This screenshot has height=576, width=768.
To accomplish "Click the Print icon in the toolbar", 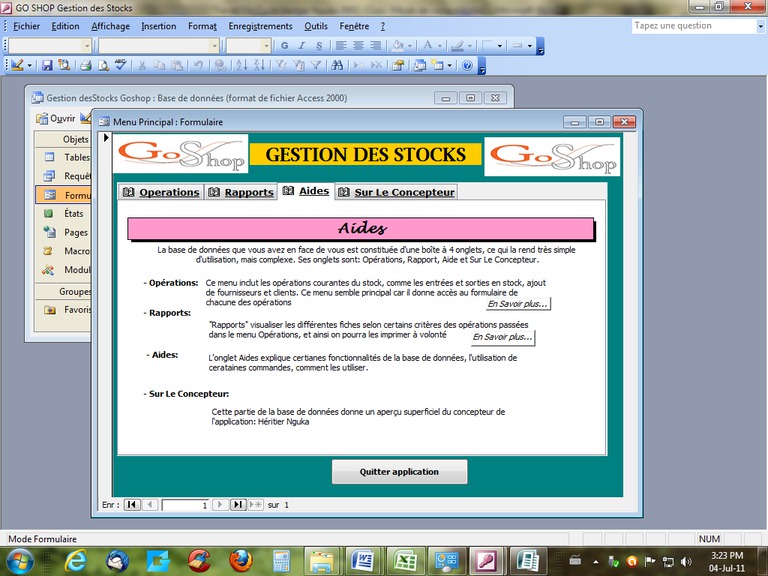I will [x=85, y=65].
